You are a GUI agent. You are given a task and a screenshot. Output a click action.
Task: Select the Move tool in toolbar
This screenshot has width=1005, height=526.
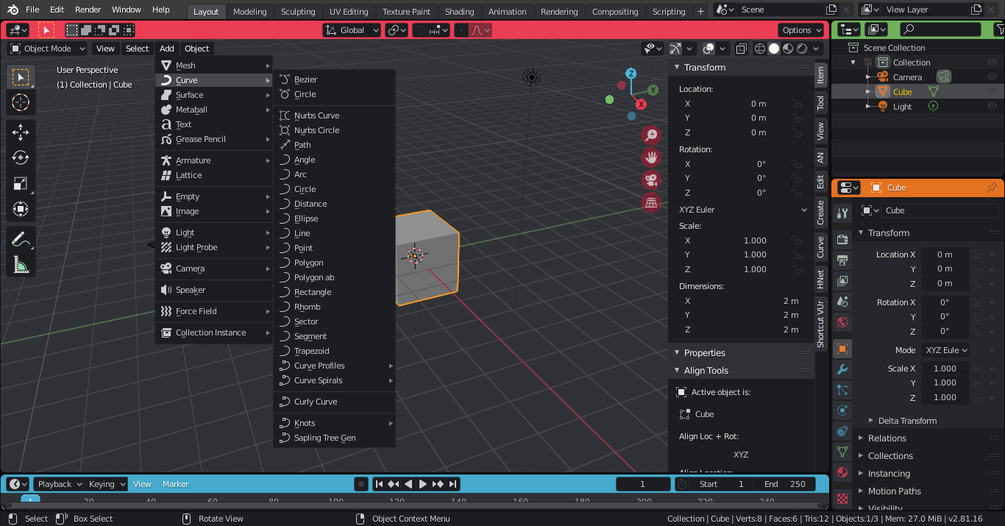click(x=21, y=132)
